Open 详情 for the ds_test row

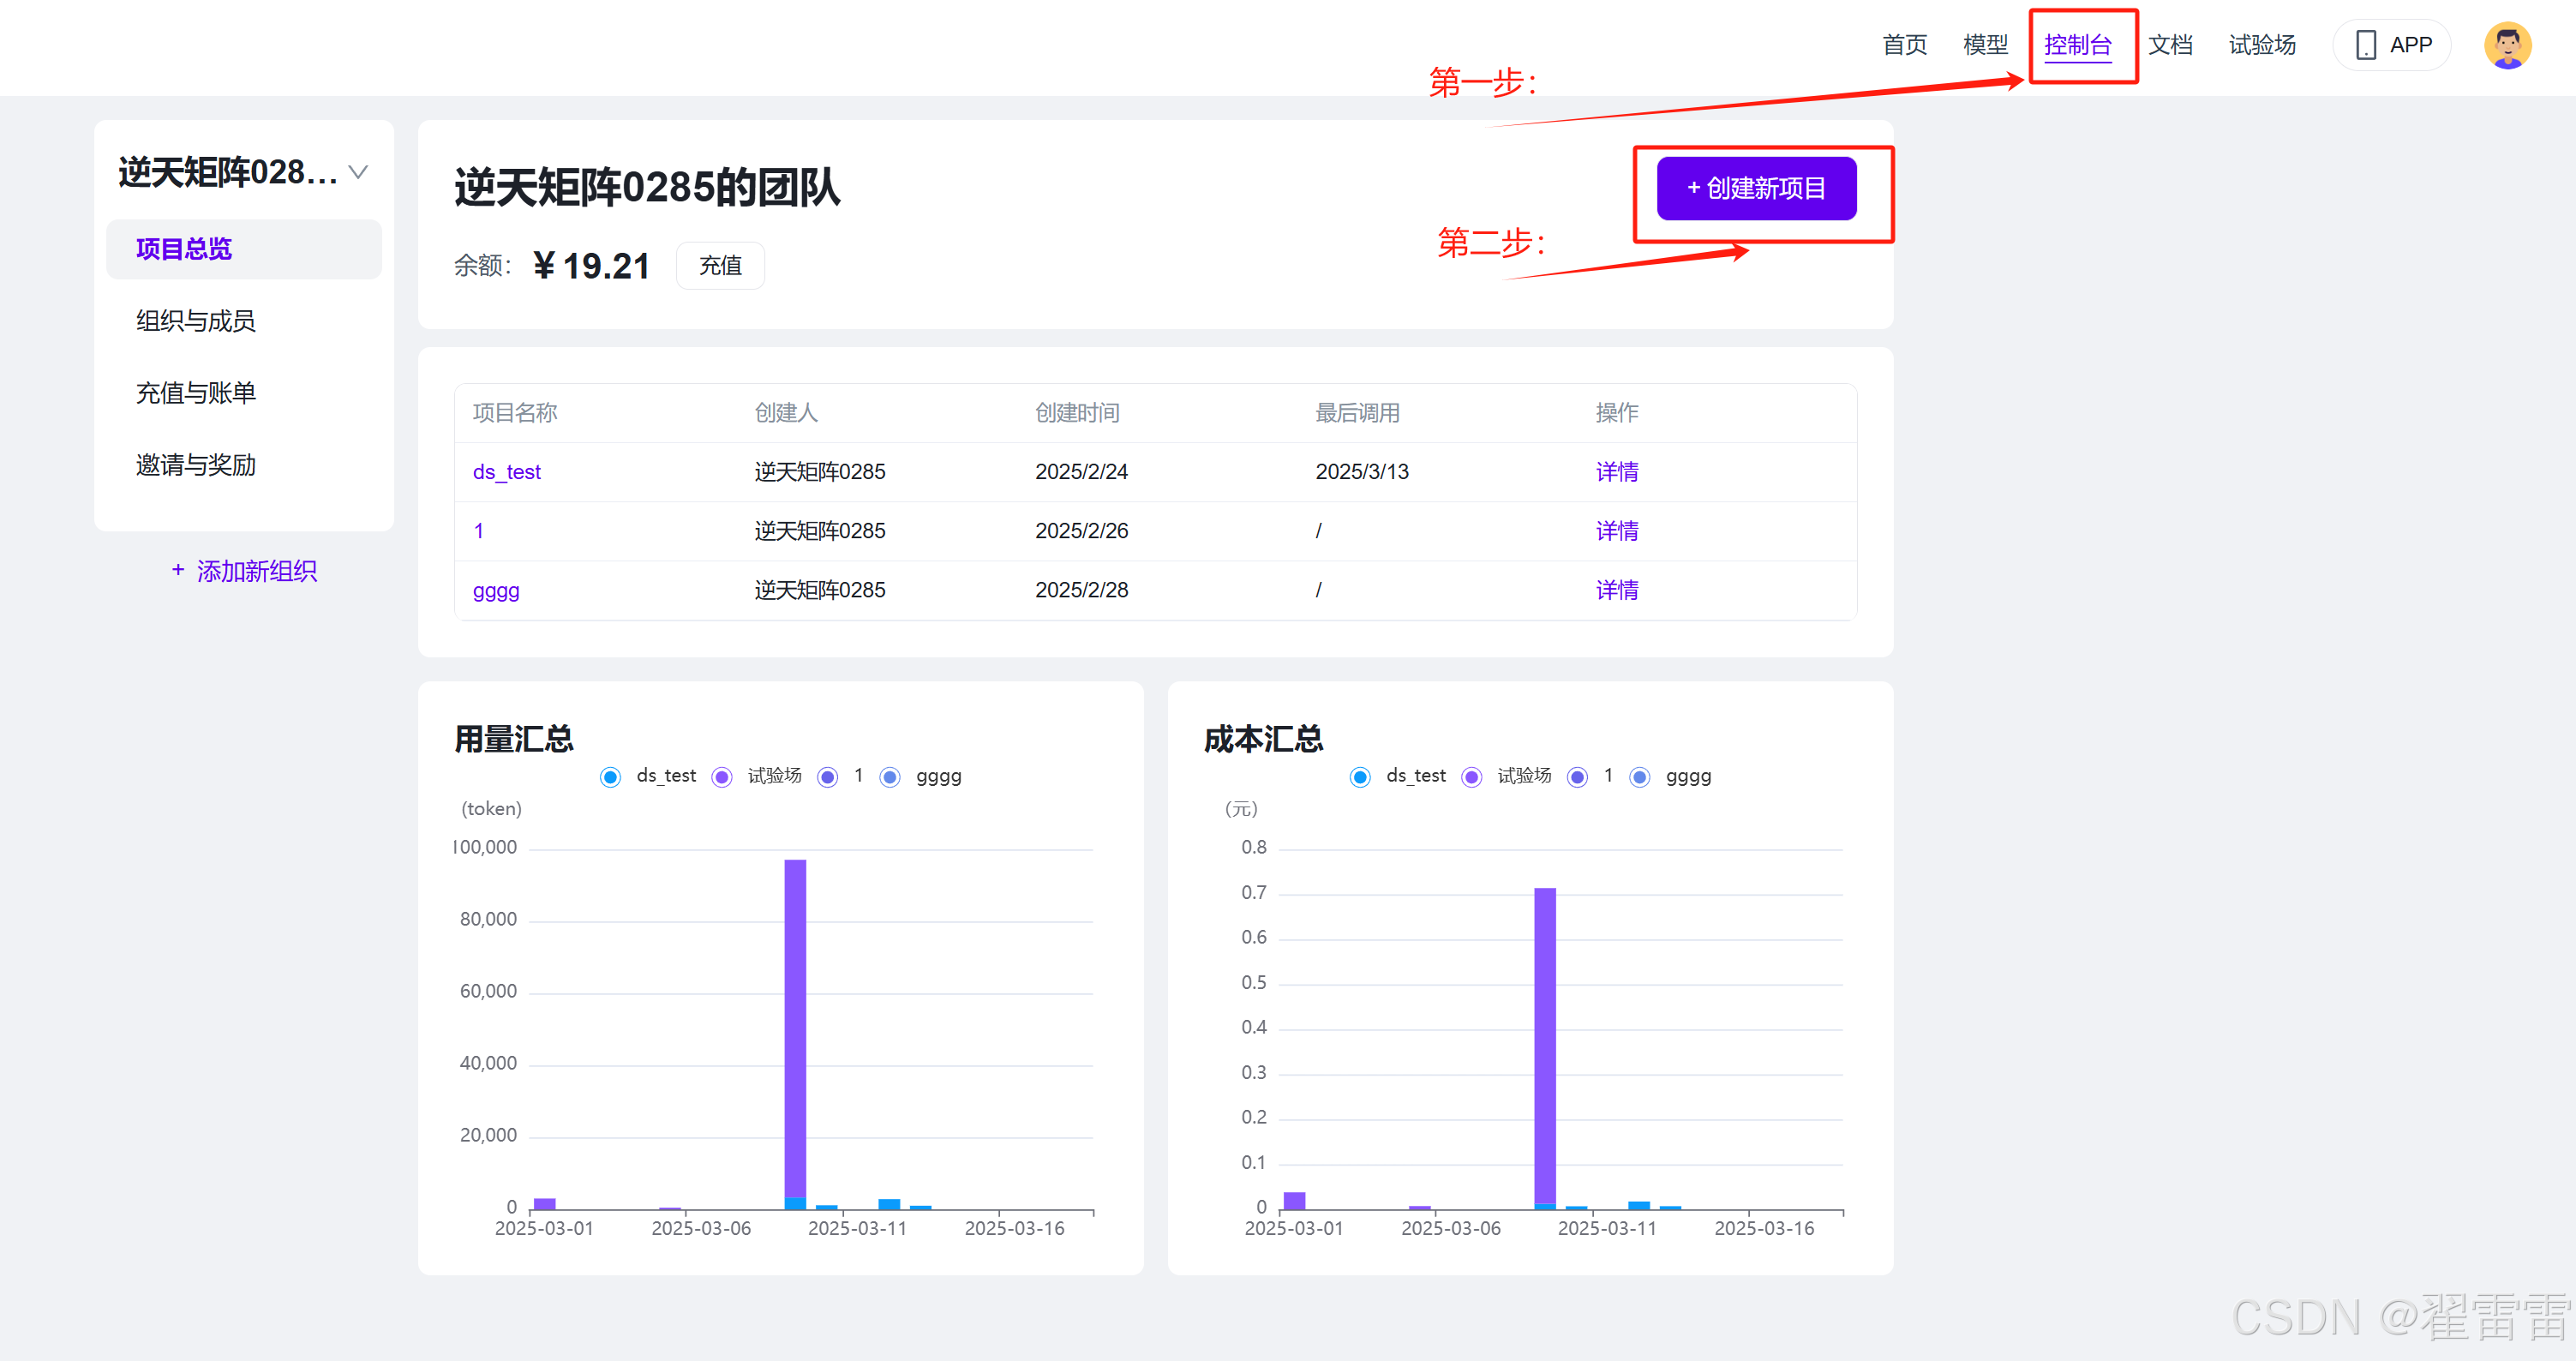1617,472
